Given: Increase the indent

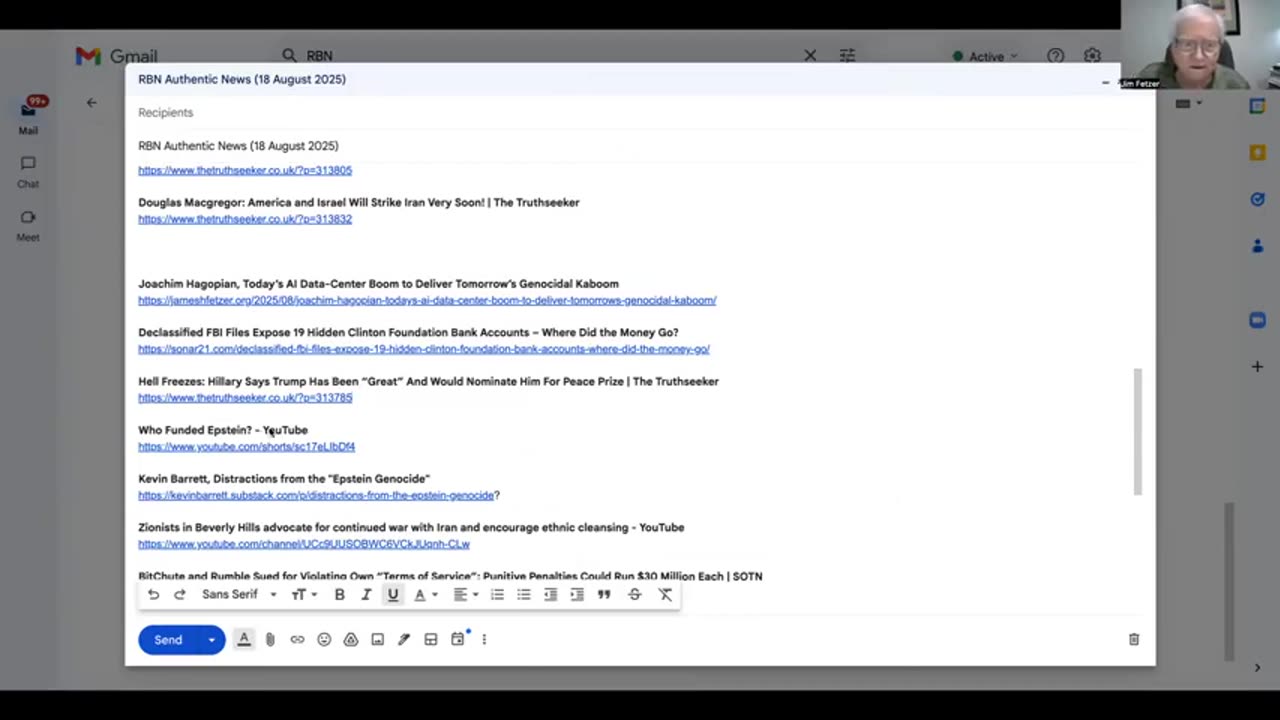Looking at the screenshot, I should (577, 594).
